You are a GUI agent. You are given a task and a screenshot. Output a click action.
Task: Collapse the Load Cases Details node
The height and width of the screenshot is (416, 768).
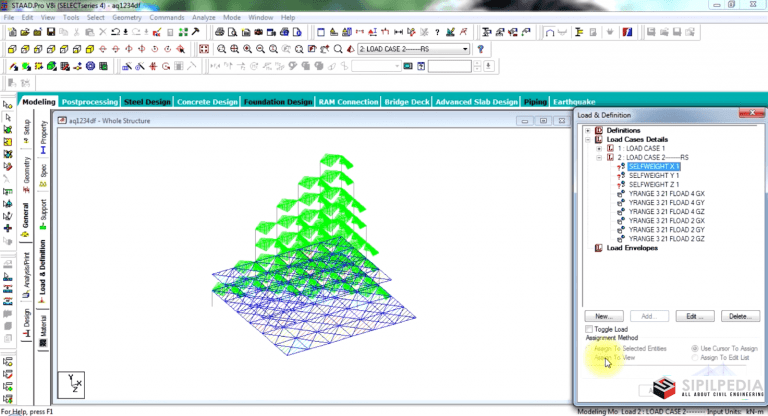point(588,140)
